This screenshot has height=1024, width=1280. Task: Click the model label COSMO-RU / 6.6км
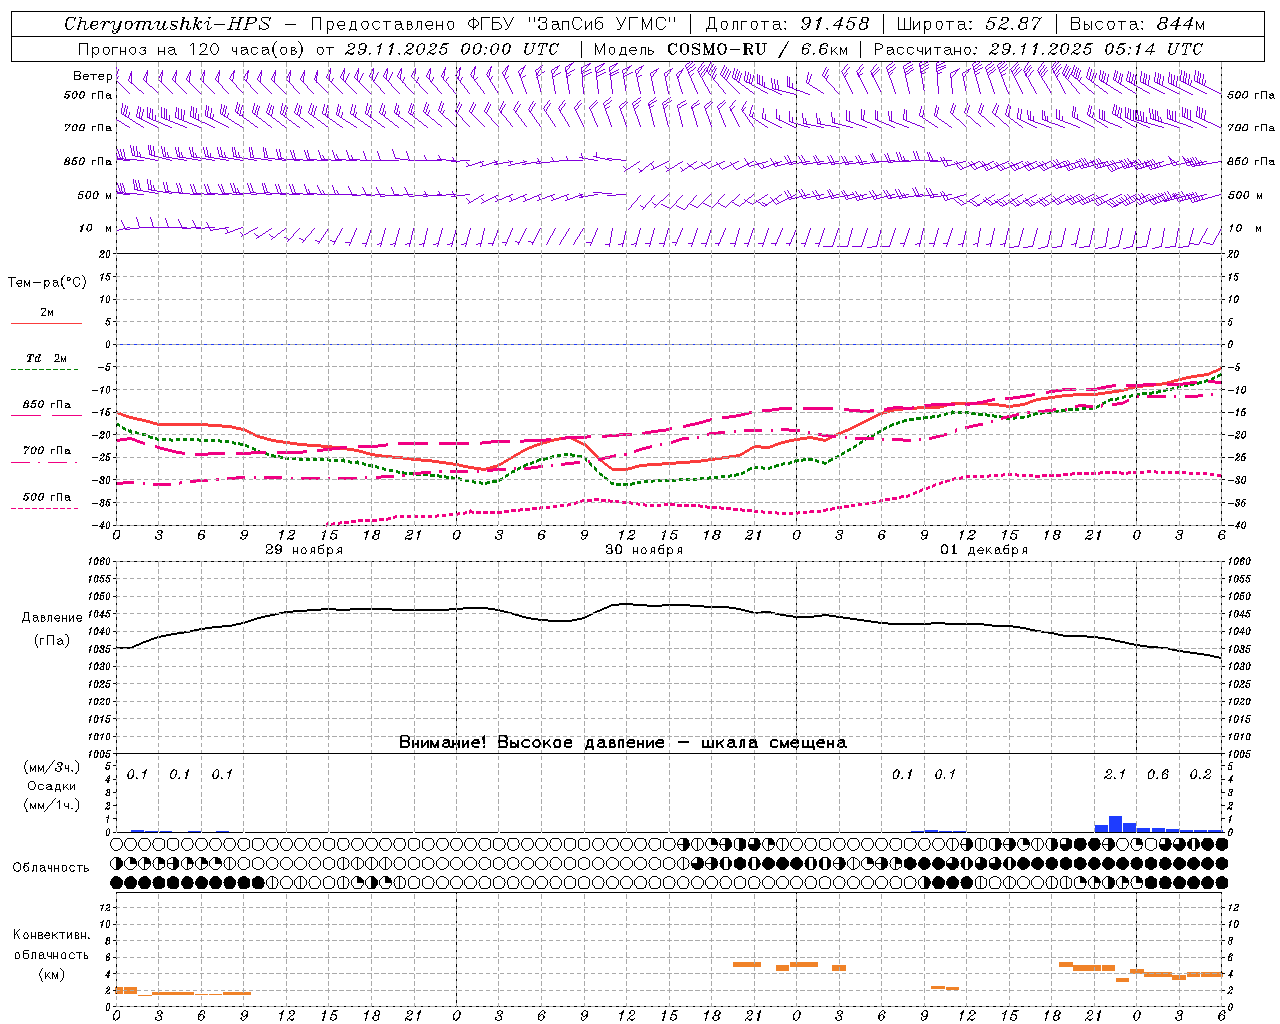point(757,49)
